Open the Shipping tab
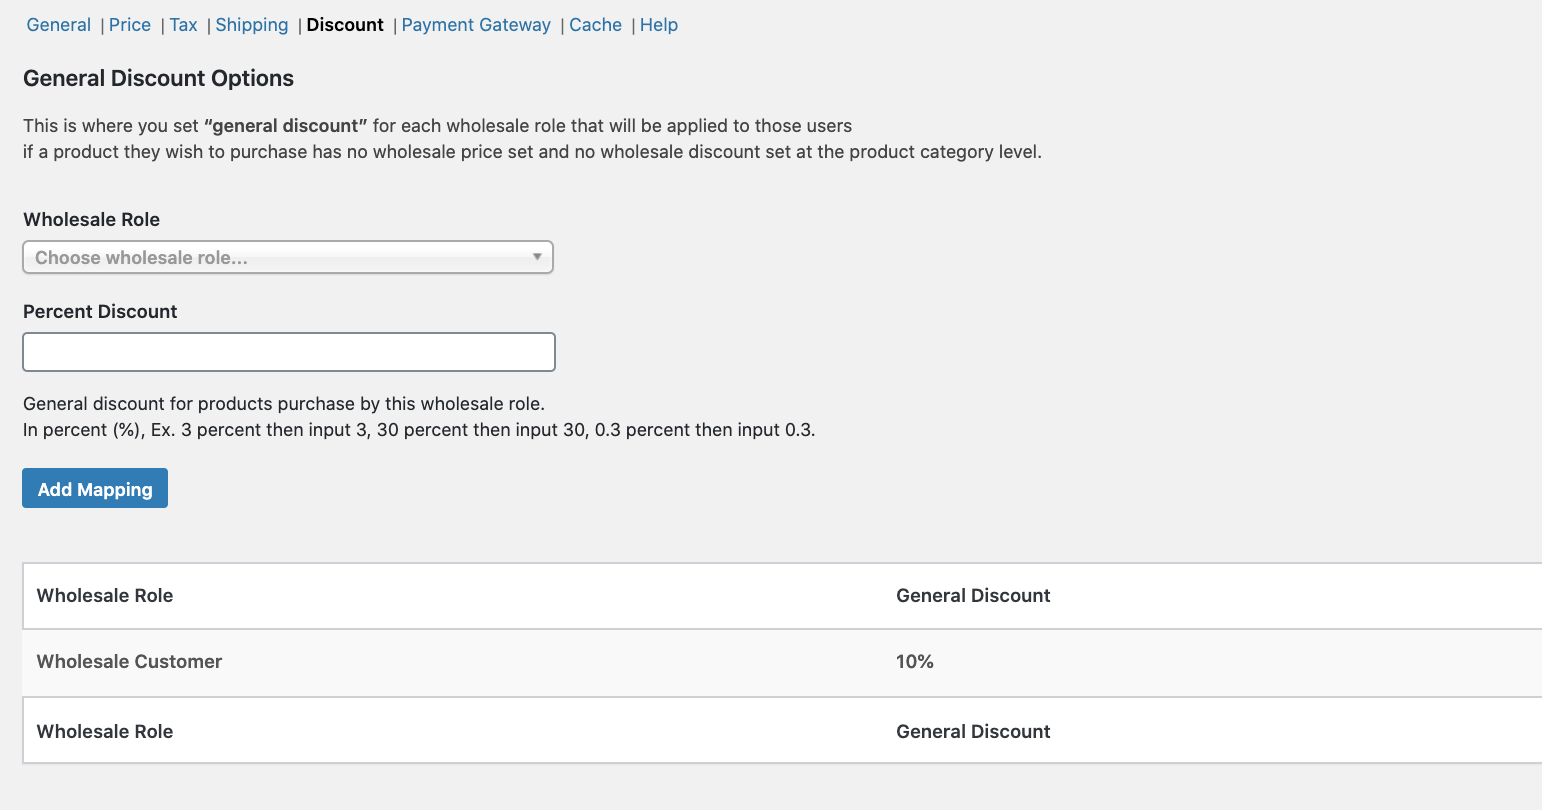This screenshot has width=1542, height=810. pyautogui.click(x=252, y=25)
